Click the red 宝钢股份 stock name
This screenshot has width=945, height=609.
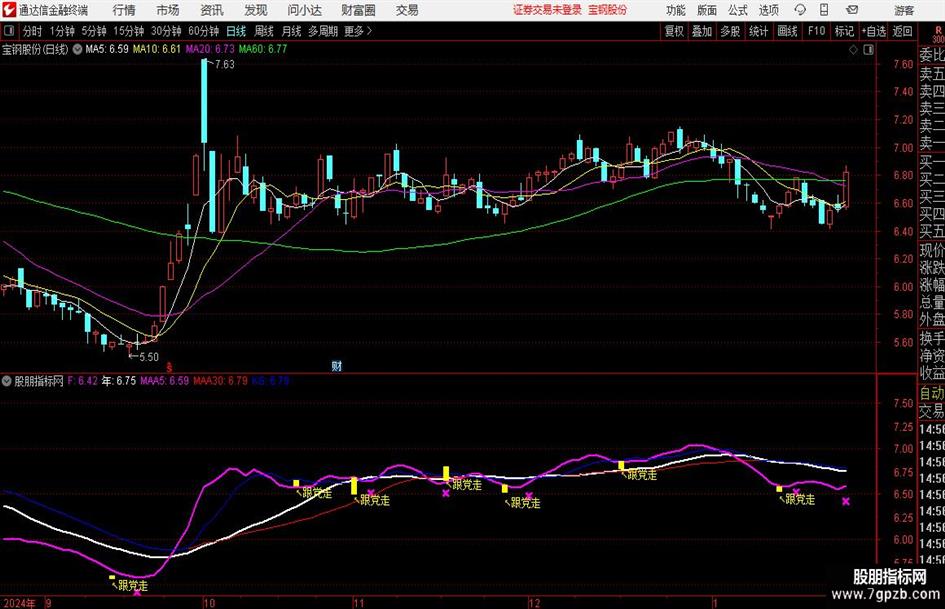[608, 10]
